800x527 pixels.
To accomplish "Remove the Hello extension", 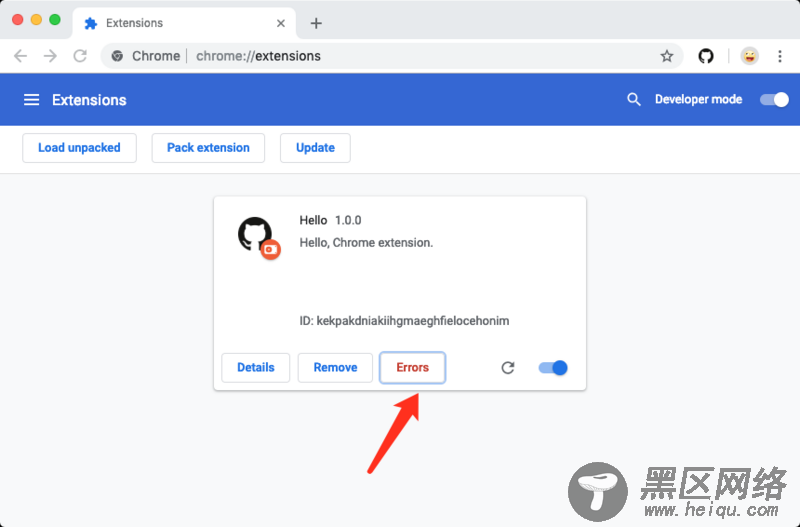I will [335, 367].
